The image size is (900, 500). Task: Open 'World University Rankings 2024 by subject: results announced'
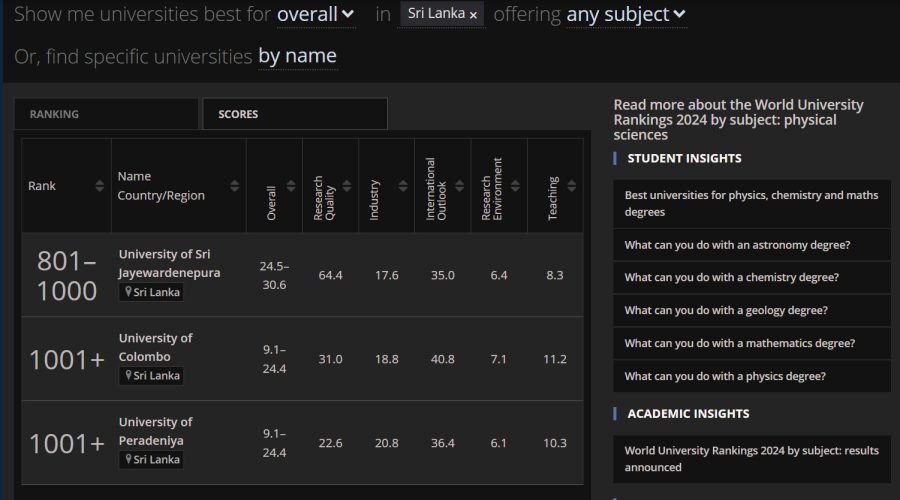751,458
